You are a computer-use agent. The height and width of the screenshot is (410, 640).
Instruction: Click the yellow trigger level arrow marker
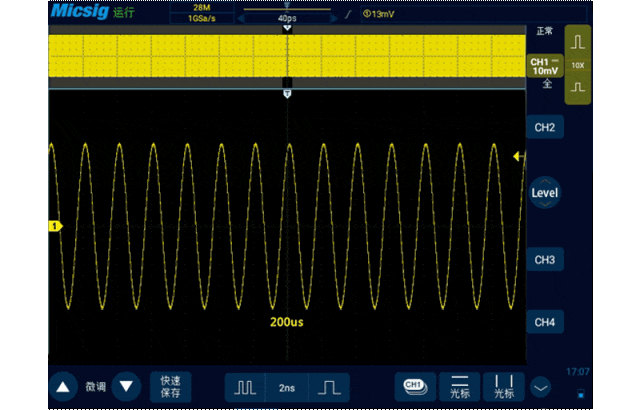pos(517,156)
